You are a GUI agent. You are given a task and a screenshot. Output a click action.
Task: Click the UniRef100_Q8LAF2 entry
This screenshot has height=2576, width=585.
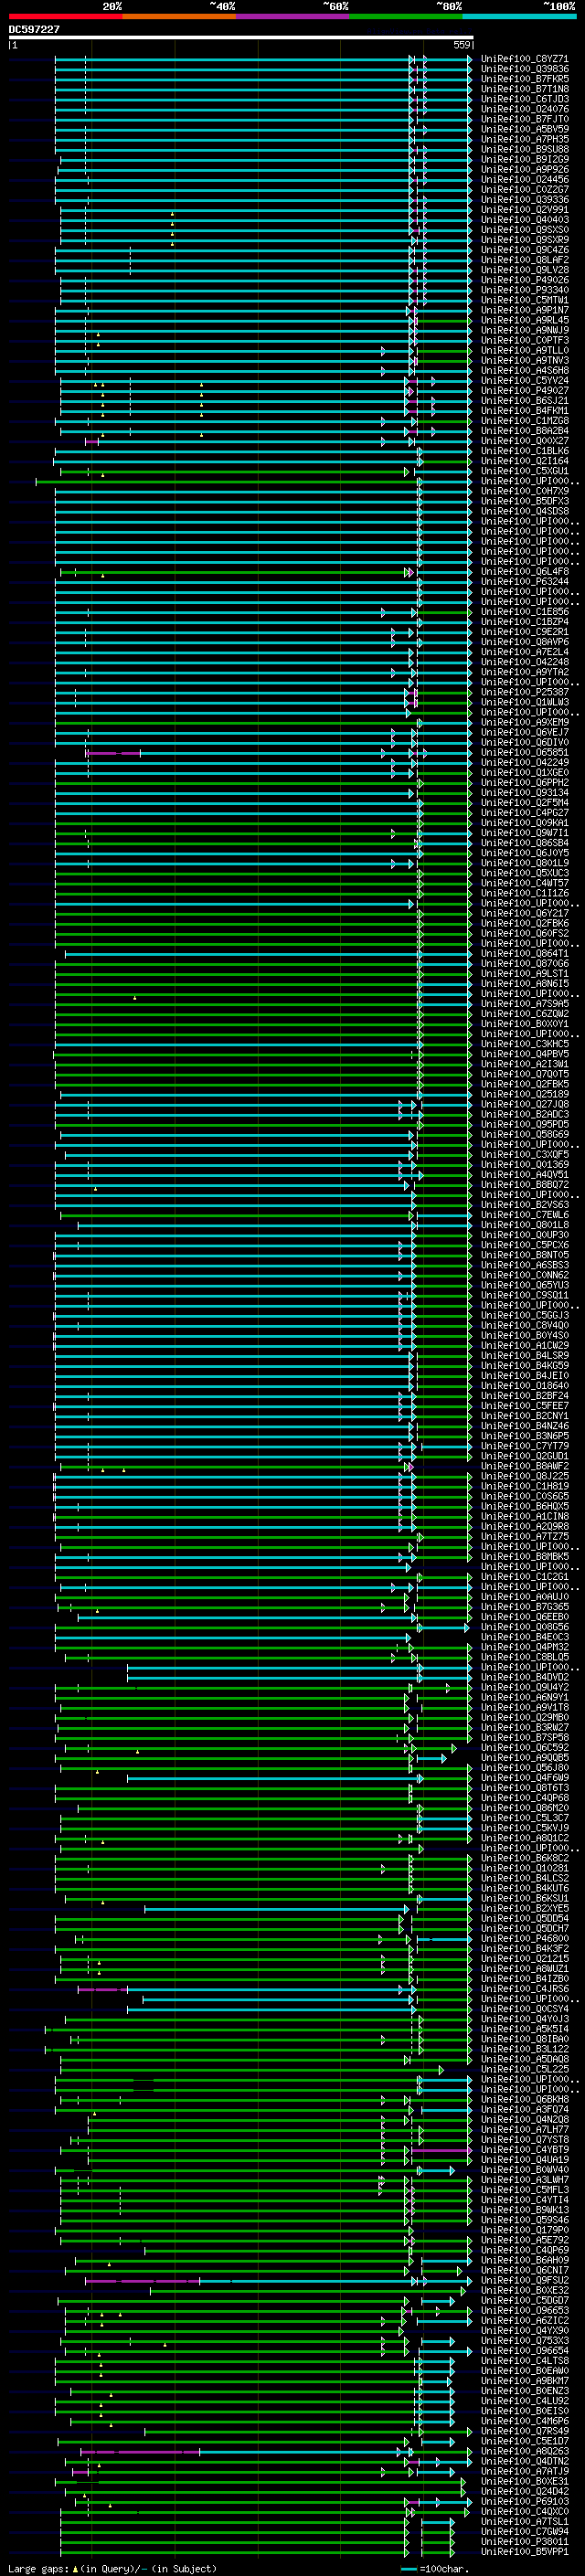pyautogui.click(x=525, y=260)
